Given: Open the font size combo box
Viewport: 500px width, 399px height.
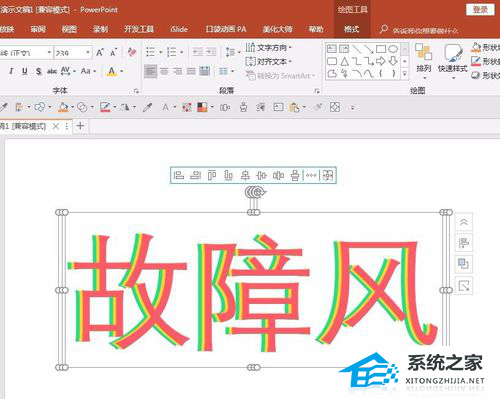Looking at the screenshot, I should (x=73, y=53).
